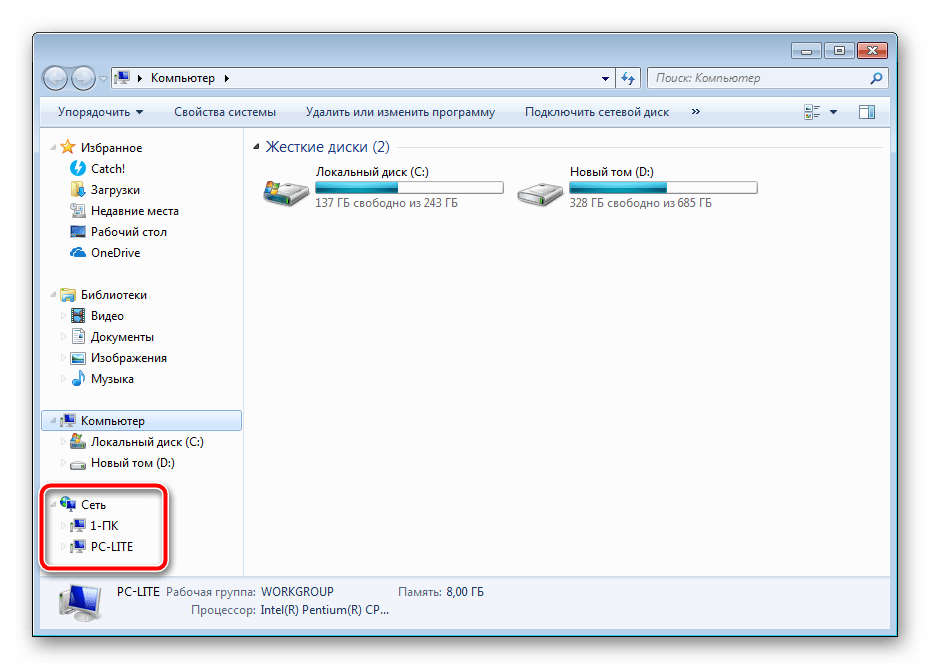930x669 pixels.
Task: Click Подключить сетевой диск button
Action: pyautogui.click(x=597, y=112)
